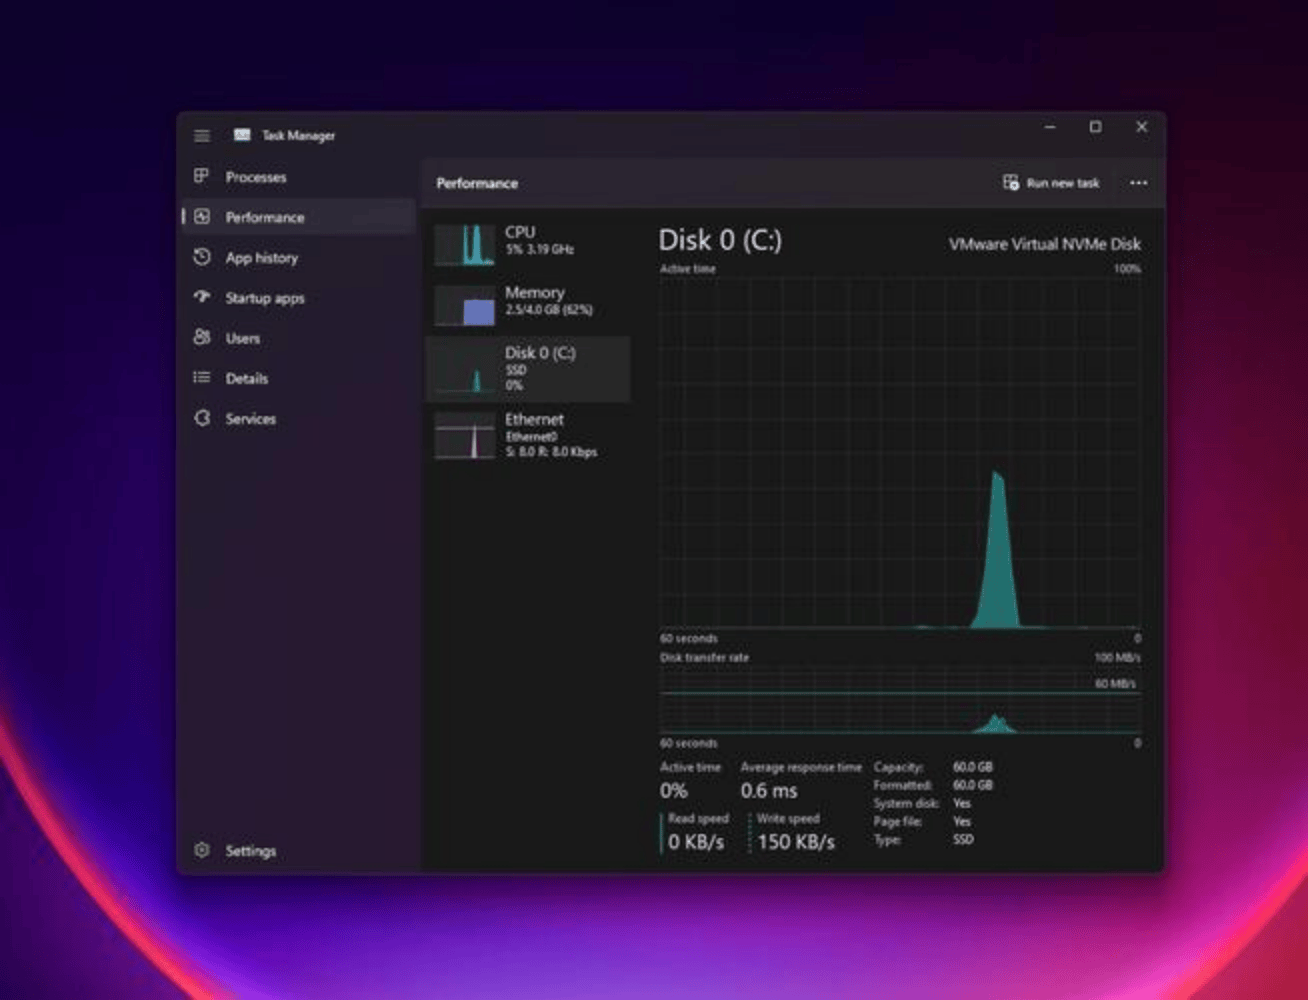Click the Disk active time graph
The width and height of the screenshot is (1308, 1000).
click(899, 452)
